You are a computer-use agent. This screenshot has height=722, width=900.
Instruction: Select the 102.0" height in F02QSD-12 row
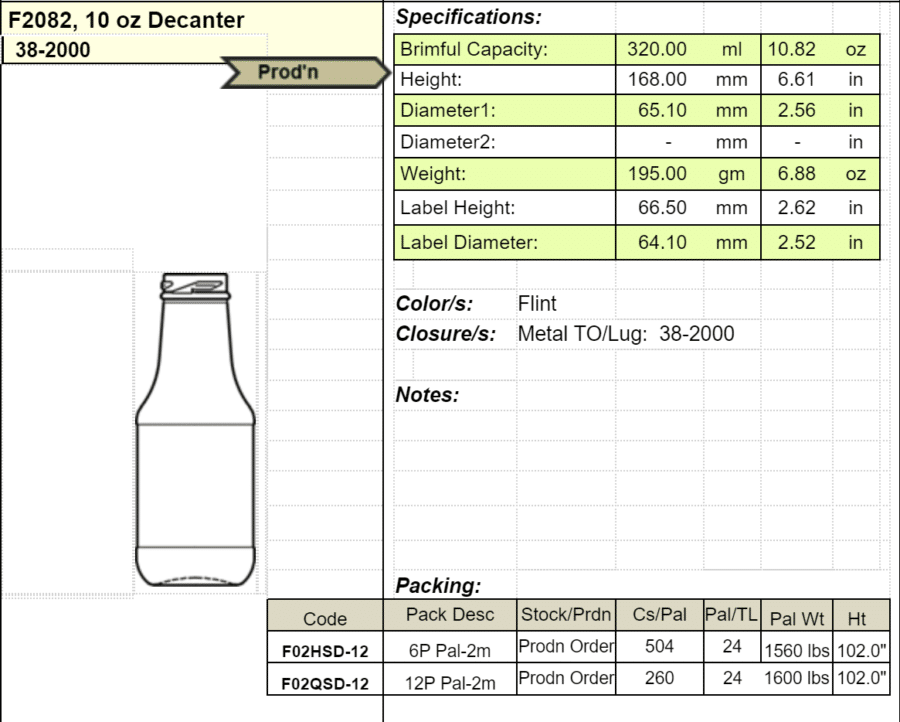tap(862, 678)
